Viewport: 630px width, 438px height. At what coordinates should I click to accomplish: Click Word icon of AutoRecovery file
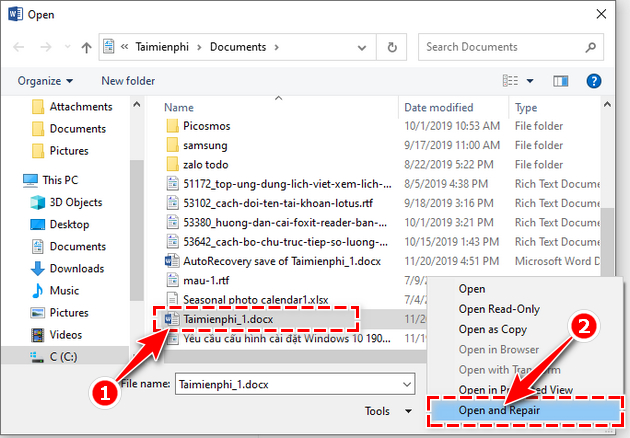pyautogui.click(x=172, y=261)
